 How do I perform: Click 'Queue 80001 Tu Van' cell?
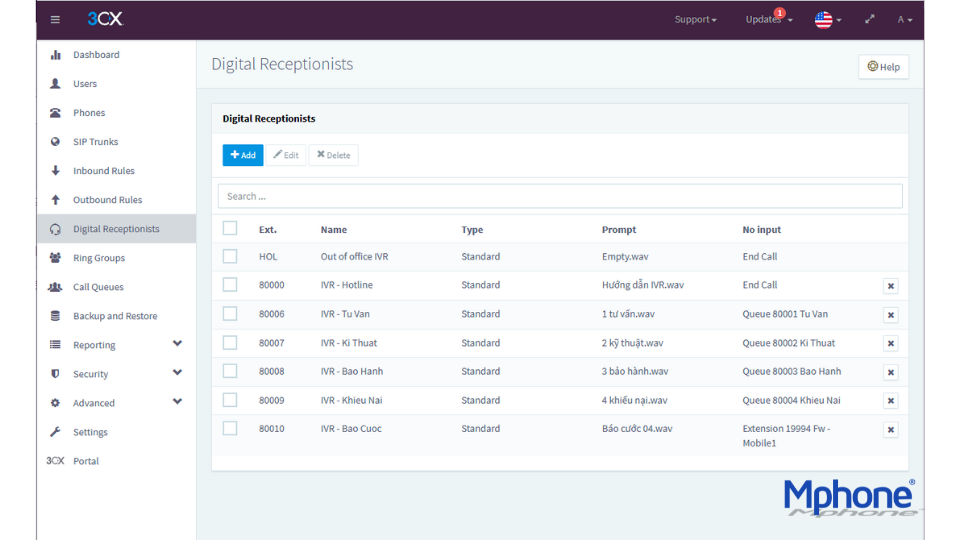785,313
